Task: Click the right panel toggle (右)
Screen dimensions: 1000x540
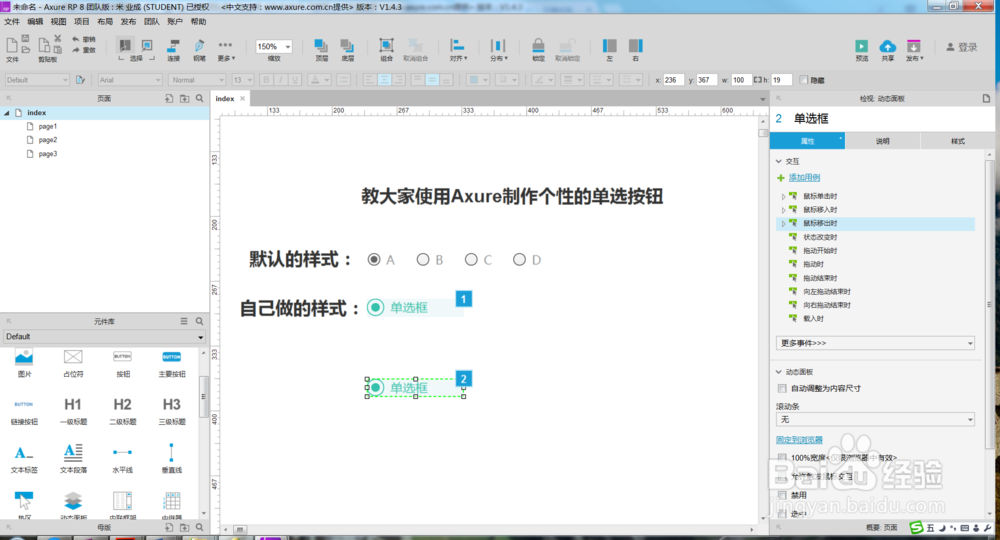Action: [636, 46]
